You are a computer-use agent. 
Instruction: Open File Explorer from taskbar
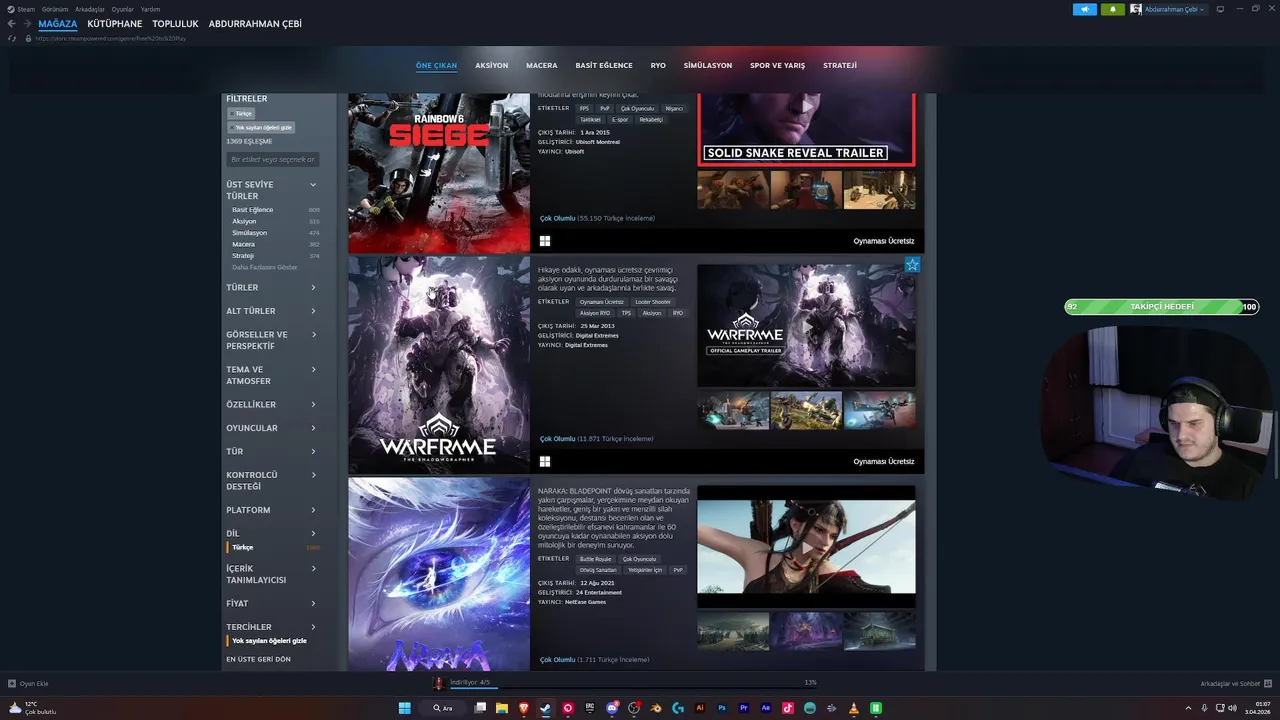click(x=502, y=708)
